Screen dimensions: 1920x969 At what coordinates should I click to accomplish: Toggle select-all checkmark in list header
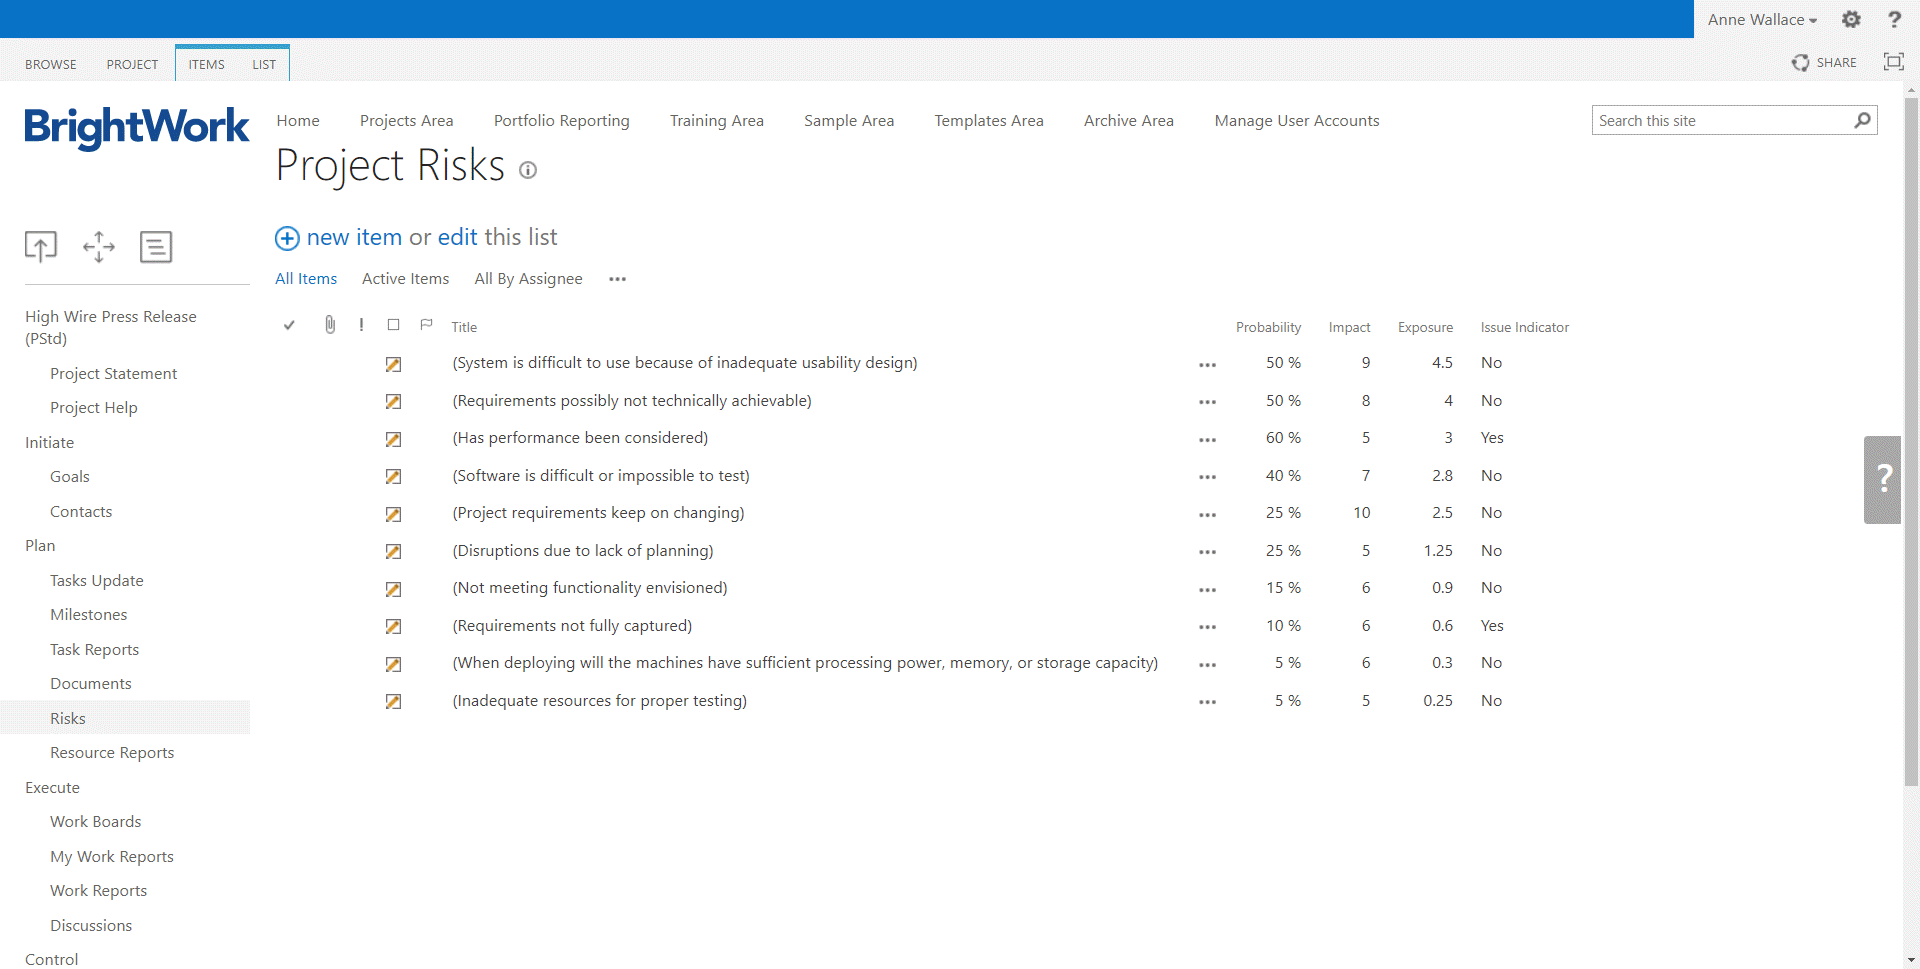pyautogui.click(x=289, y=325)
